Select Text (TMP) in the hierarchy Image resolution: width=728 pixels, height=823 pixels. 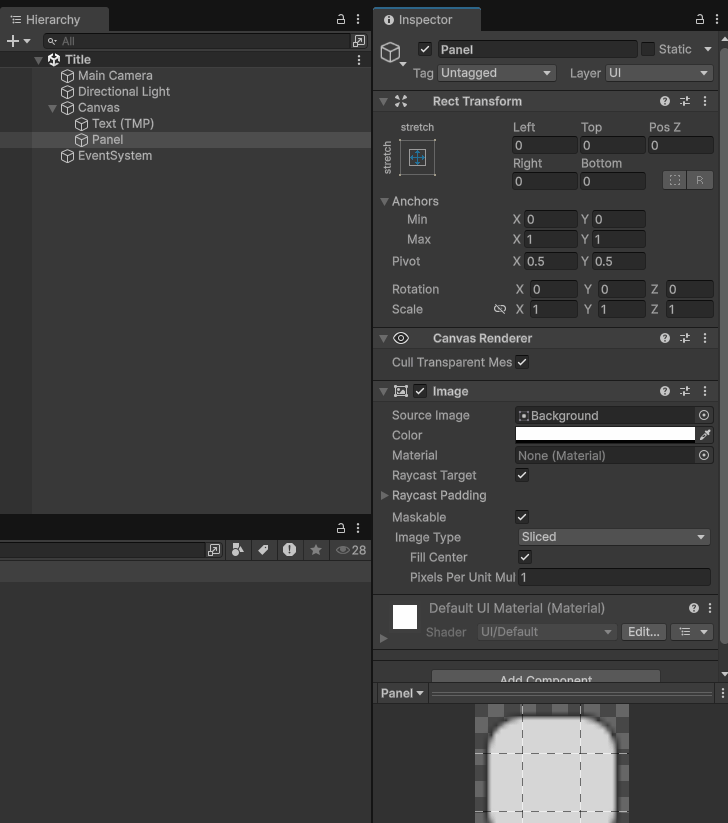pos(122,124)
